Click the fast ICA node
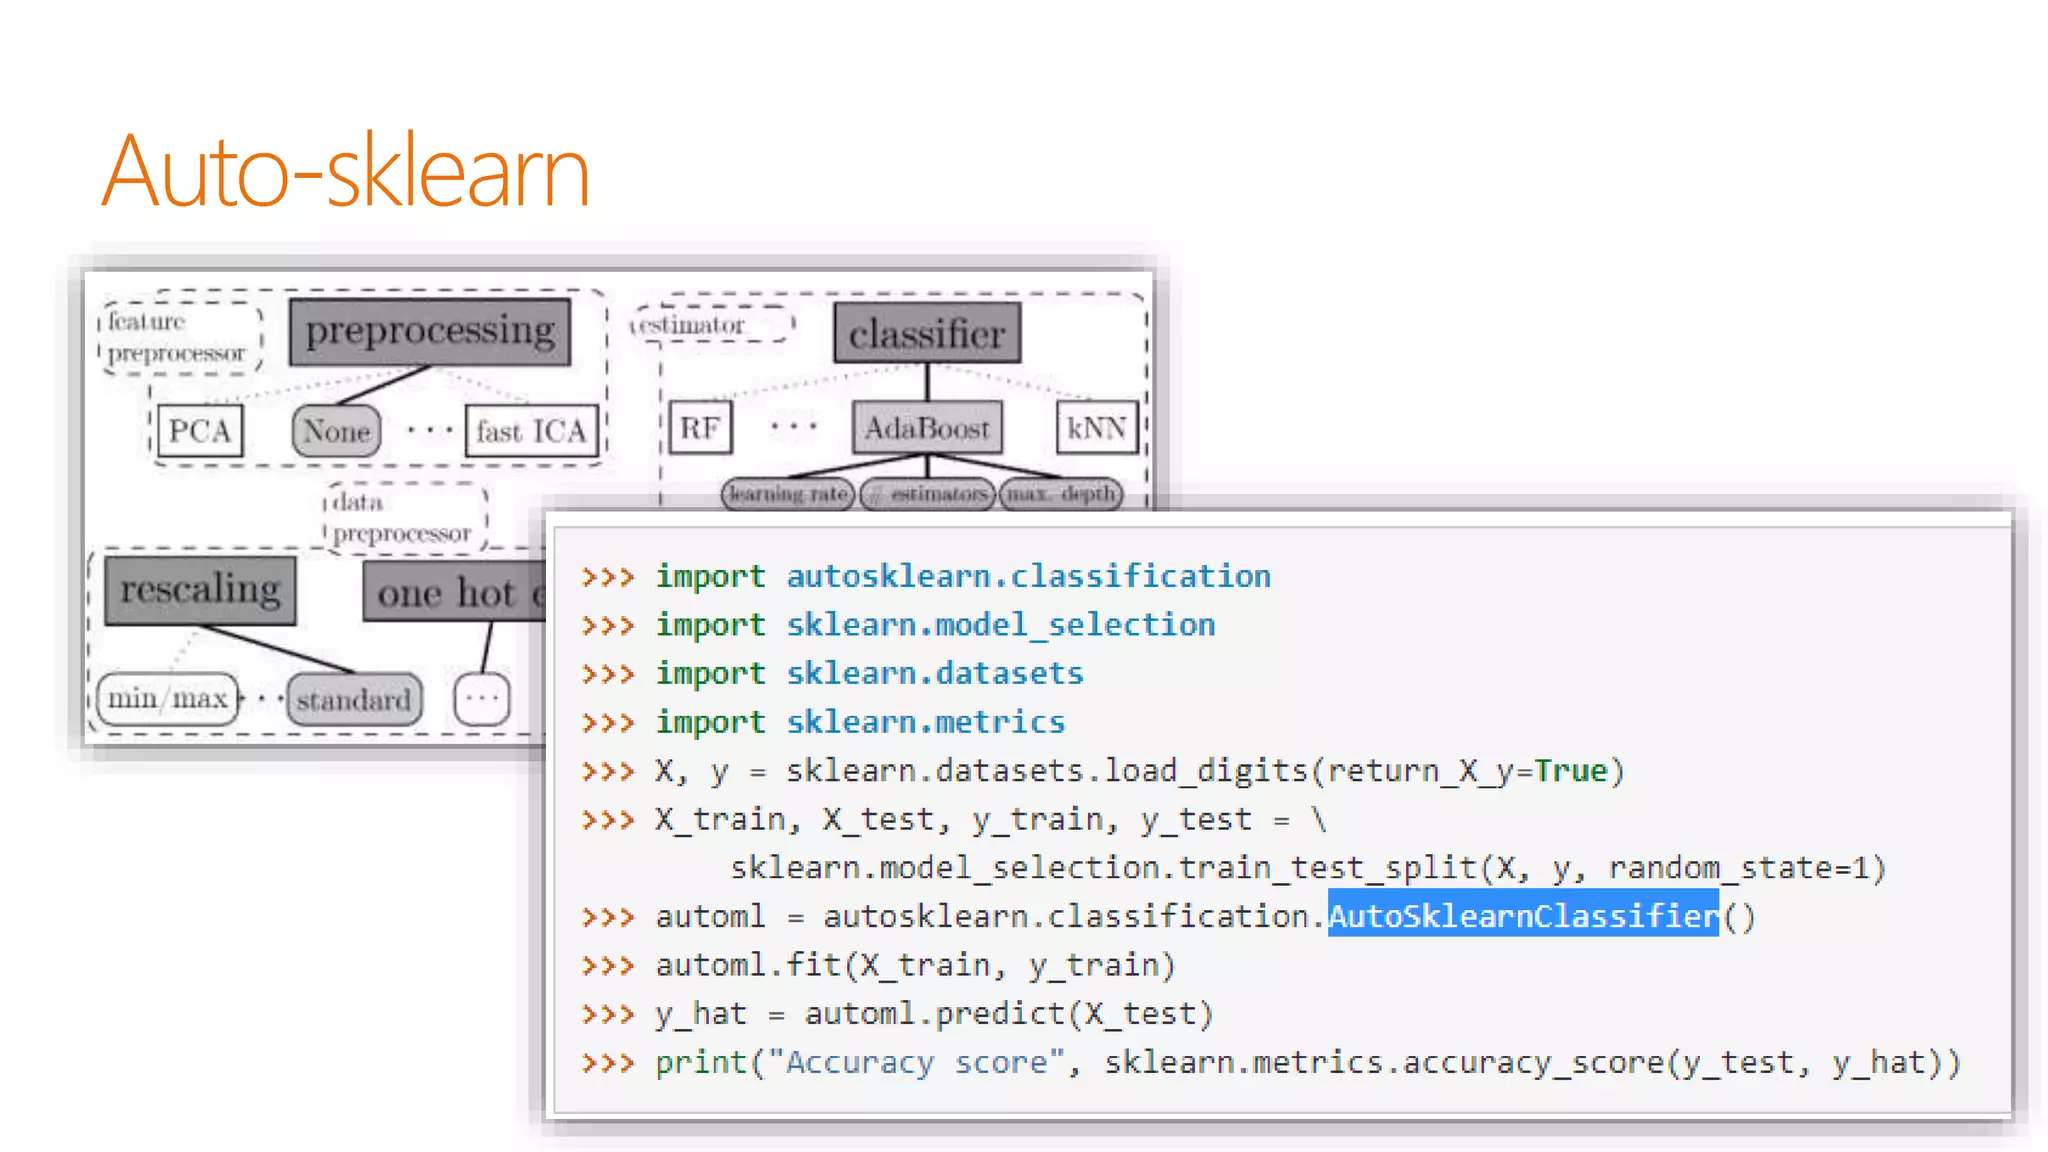The width and height of the screenshot is (2048, 1152). coord(531,431)
